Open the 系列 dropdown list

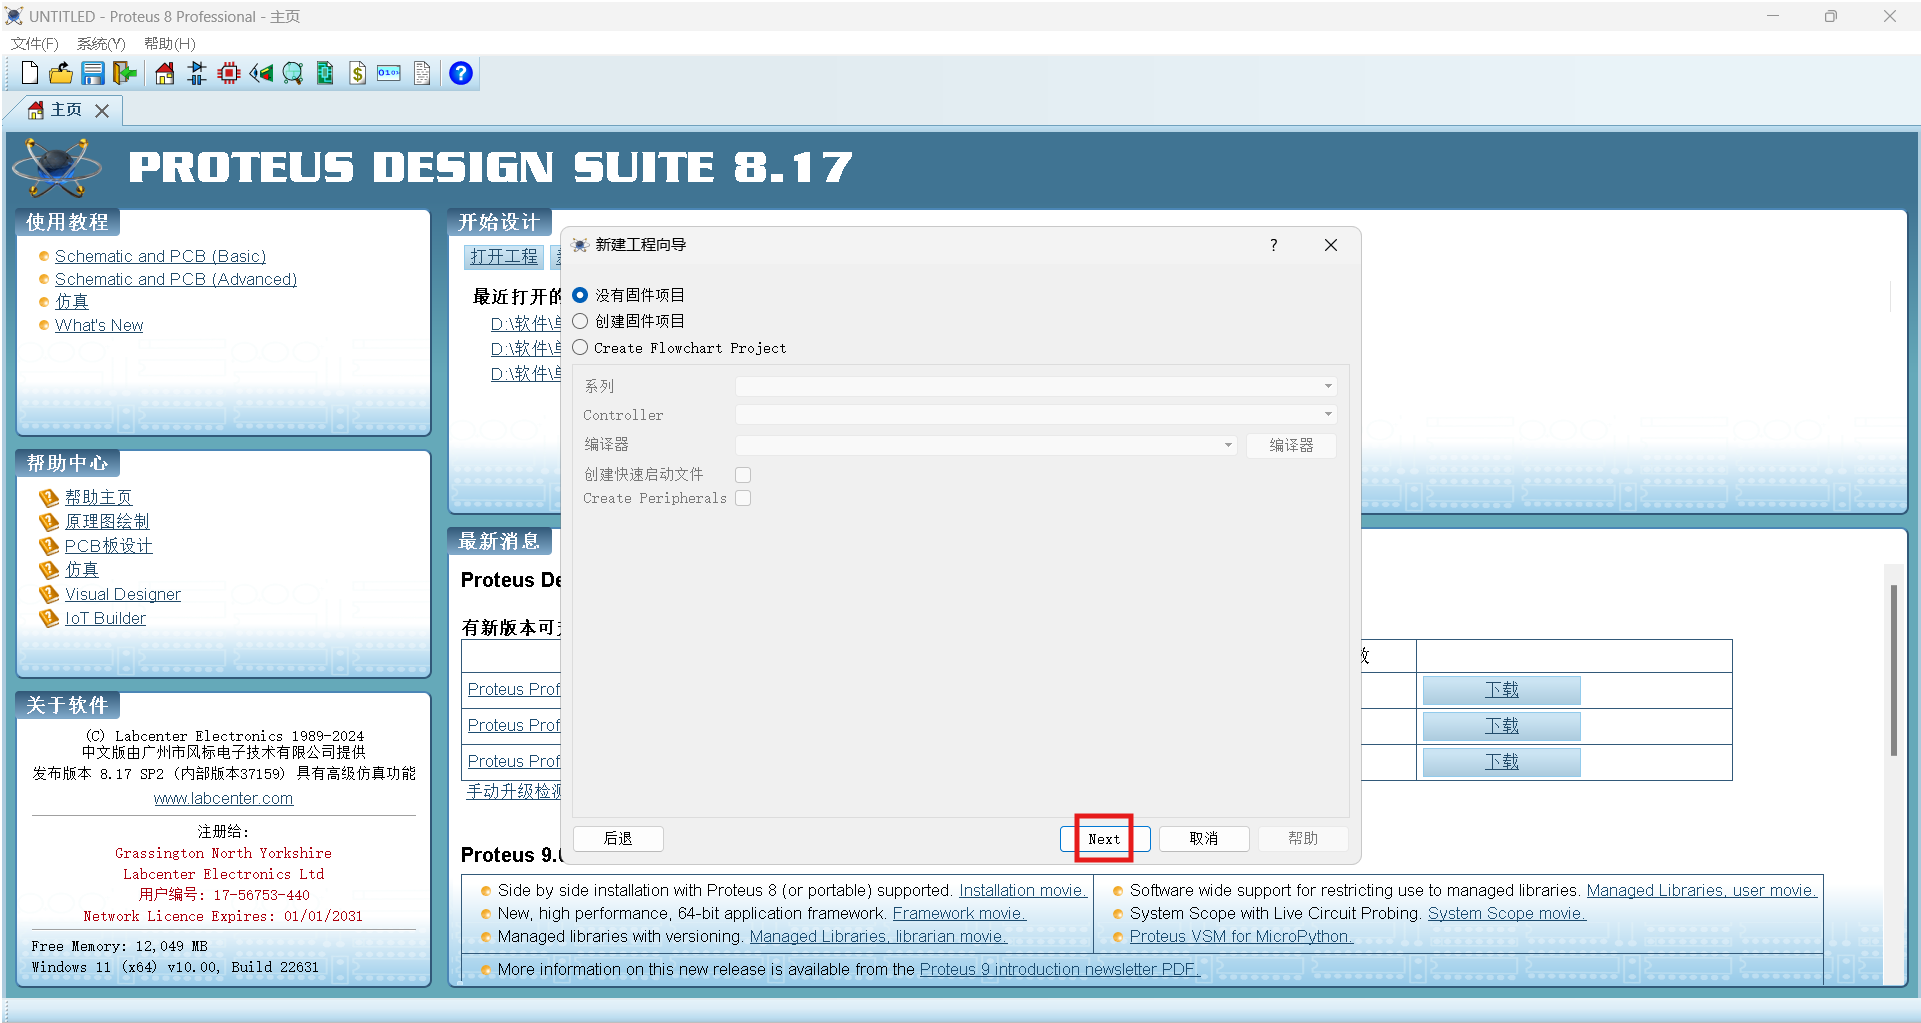[x=1036, y=386]
